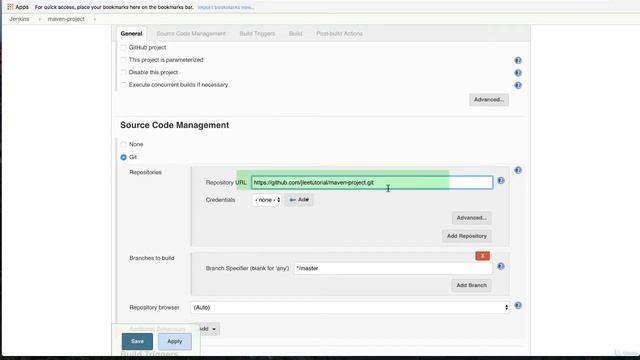Screen dimensions: 640x360
Task: Switch to Build tab
Action: pyautogui.click(x=296, y=33)
